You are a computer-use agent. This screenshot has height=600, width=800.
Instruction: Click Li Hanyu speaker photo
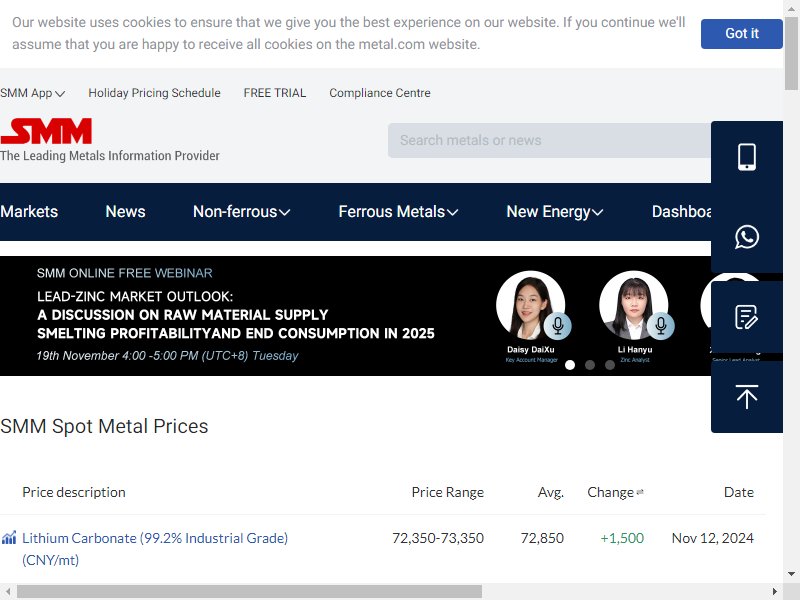pos(634,305)
